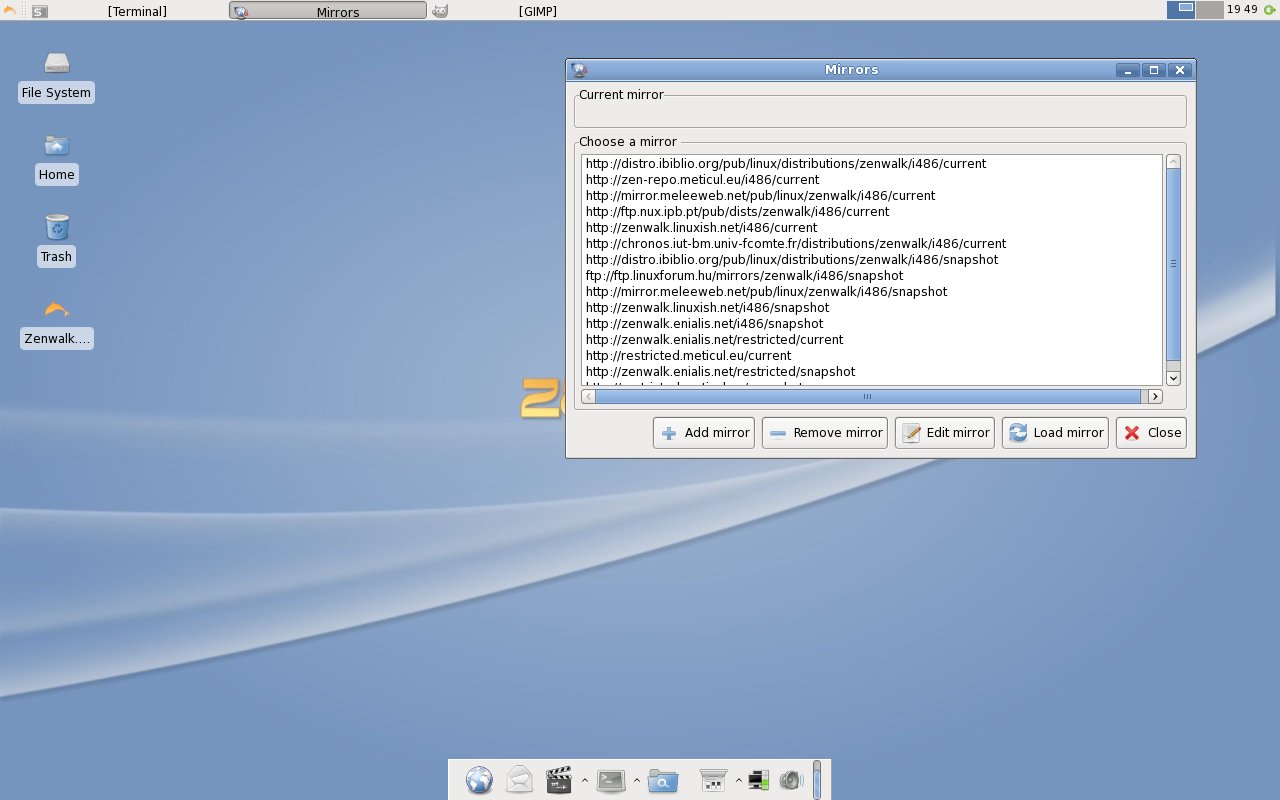Open the web browser globe icon in dock

[479, 780]
